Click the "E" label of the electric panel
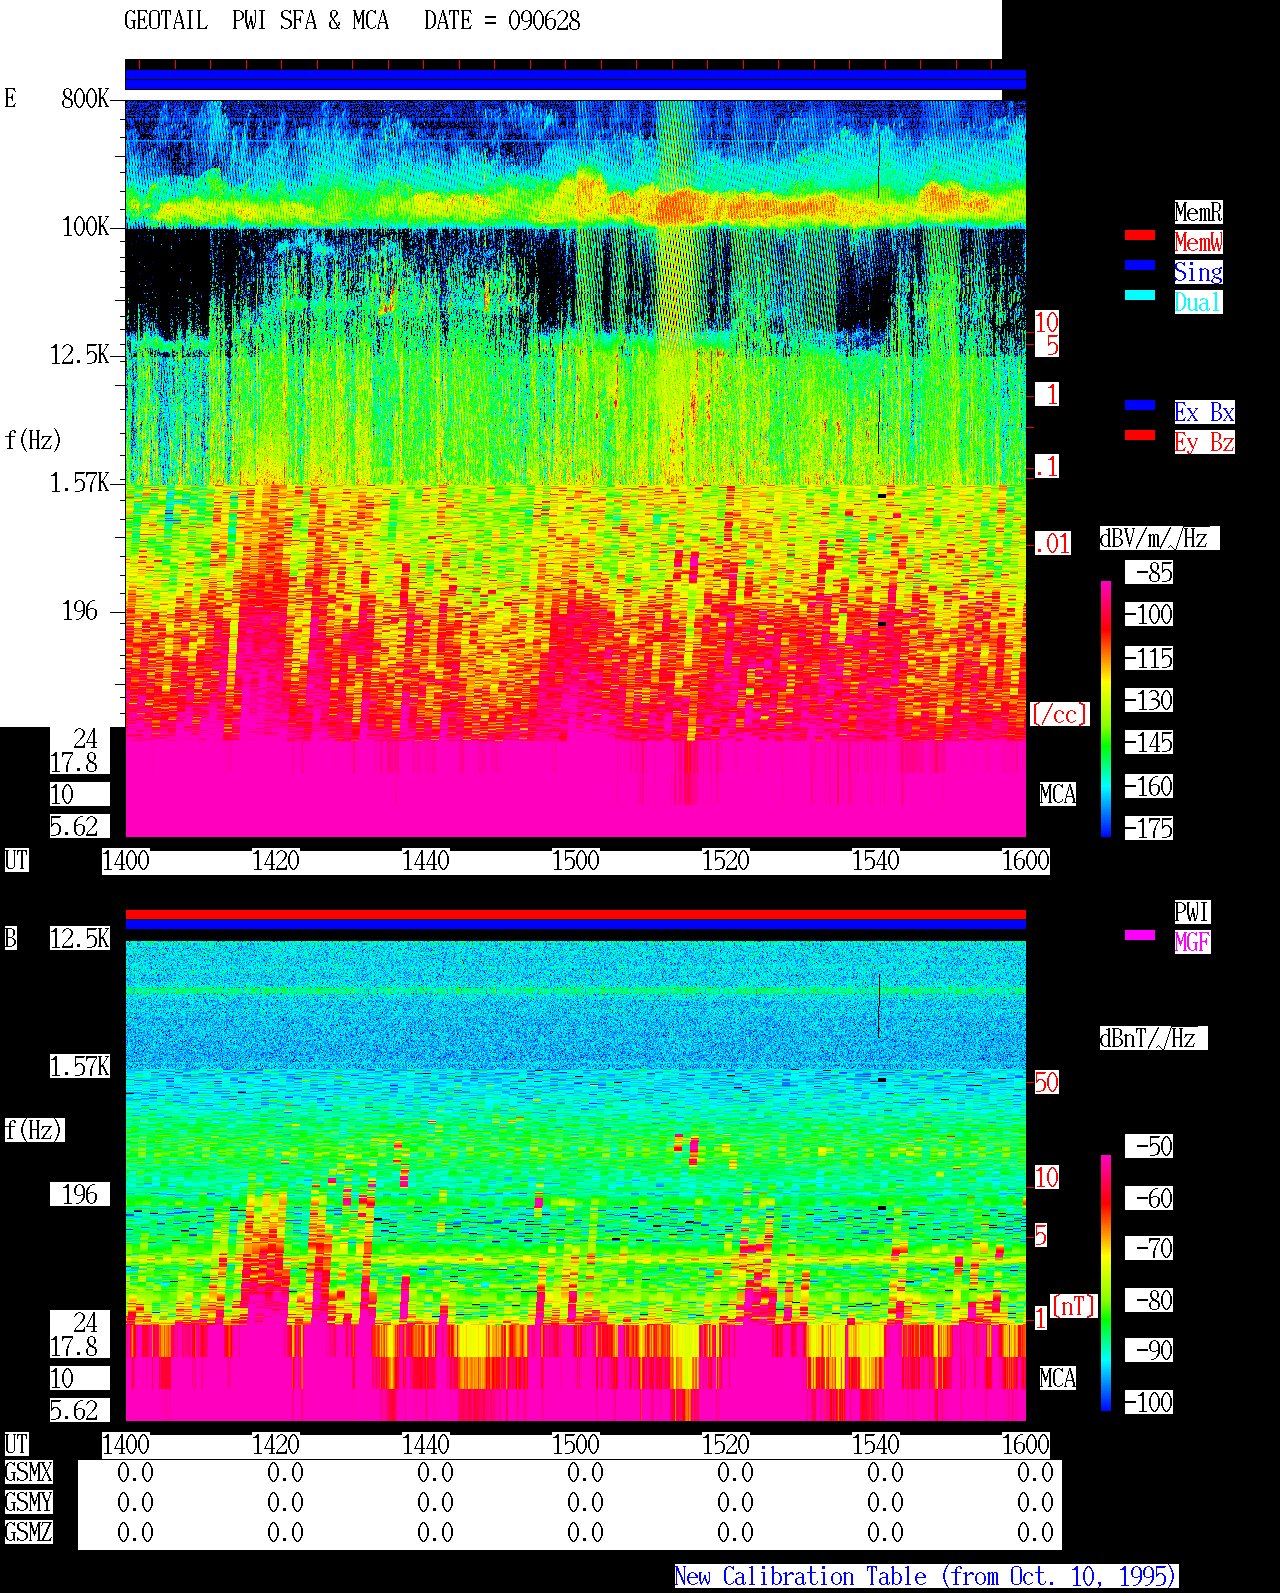The width and height of the screenshot is (1280, 1593). pos(11,98)
